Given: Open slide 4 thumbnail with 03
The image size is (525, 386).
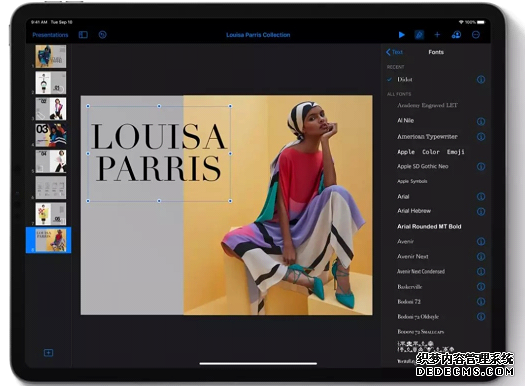Looking at the screenshot, I should pos(51,135).
